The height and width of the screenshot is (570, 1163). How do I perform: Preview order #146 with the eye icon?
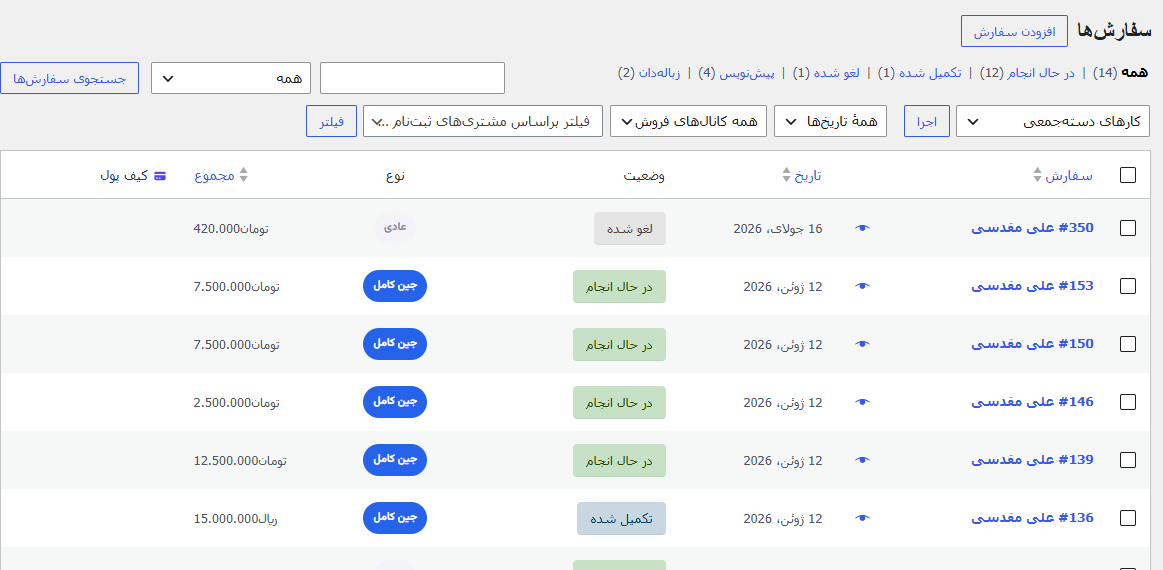[x=862, y=402]
